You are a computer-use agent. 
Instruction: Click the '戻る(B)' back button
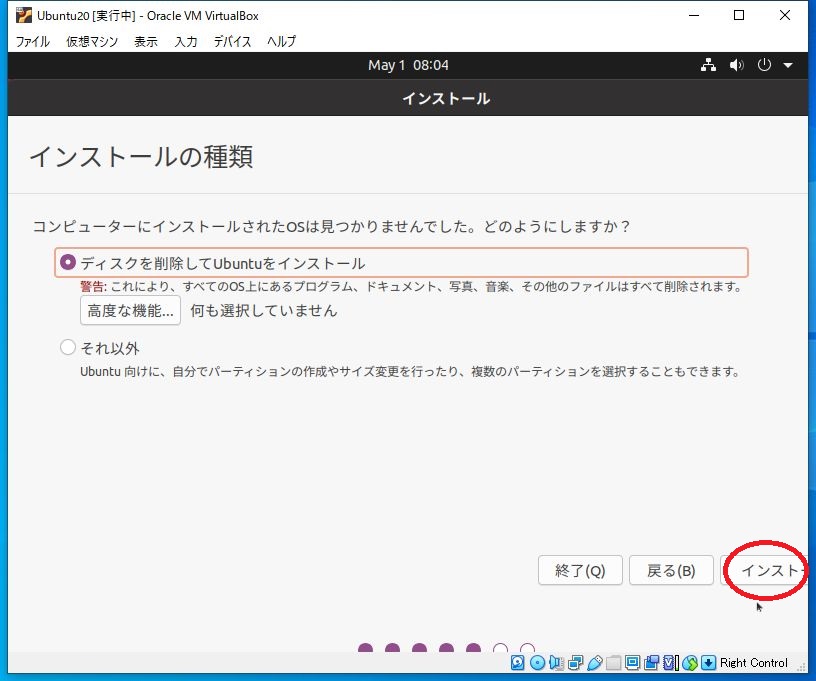(671, 570)
